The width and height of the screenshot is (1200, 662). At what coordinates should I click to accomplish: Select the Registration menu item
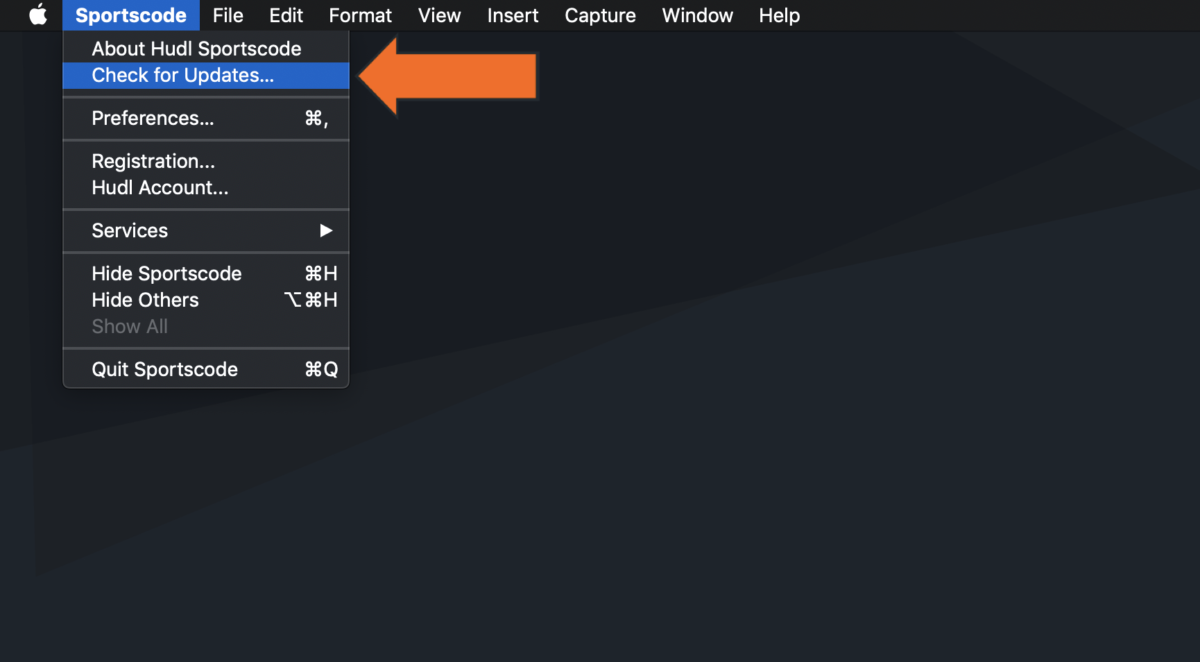153,161
